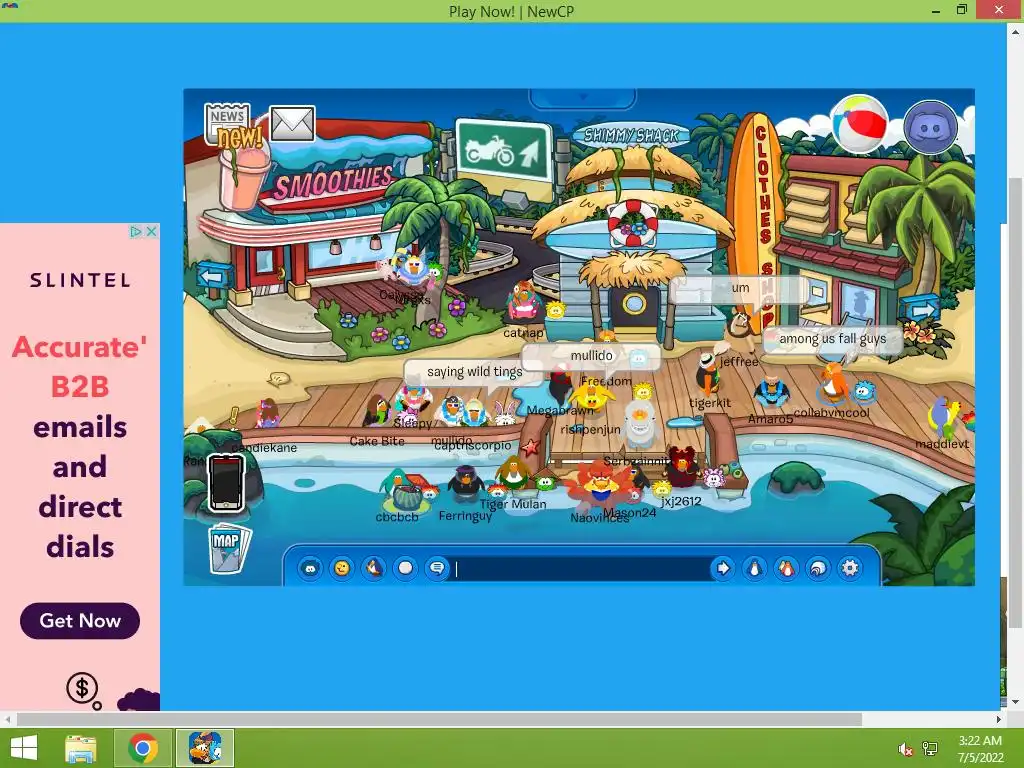Select penguin named maddievt
The height and width of the screenshot is (768, 1024).
(942, 418)
